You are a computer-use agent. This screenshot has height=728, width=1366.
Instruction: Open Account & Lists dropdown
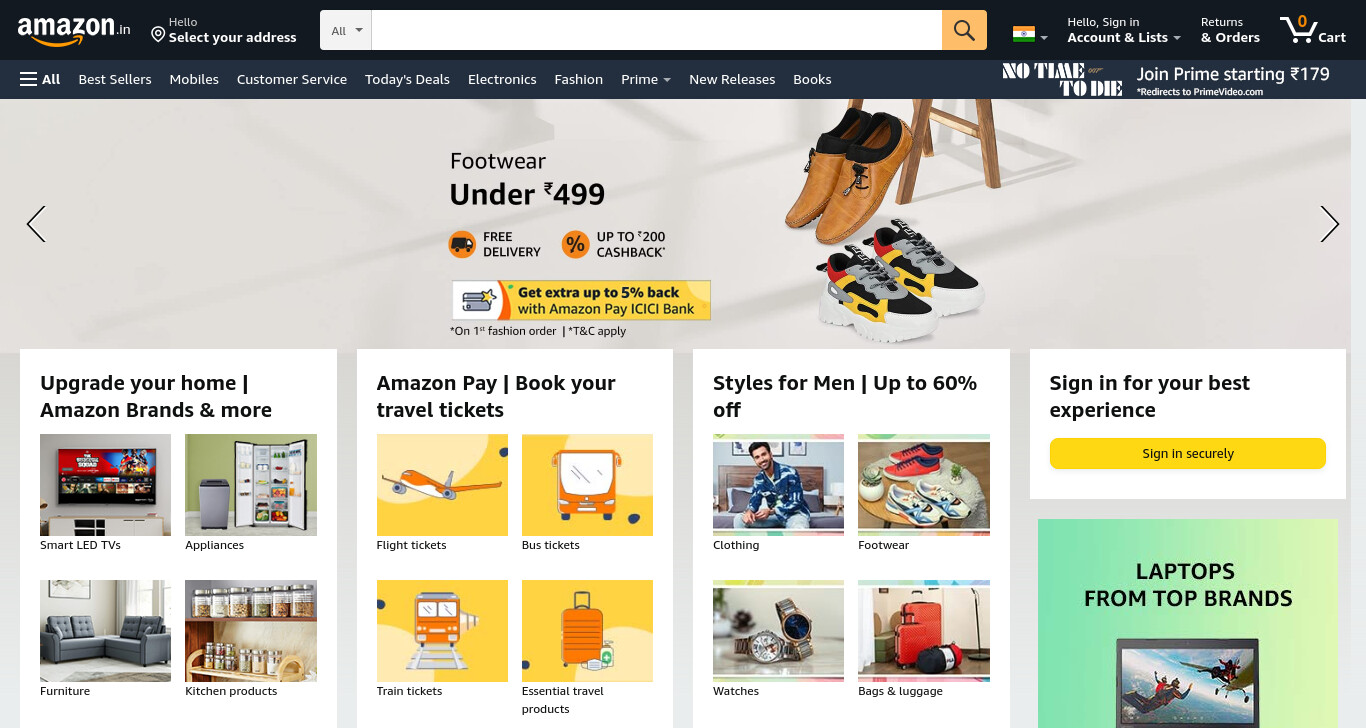[1124, 30]
